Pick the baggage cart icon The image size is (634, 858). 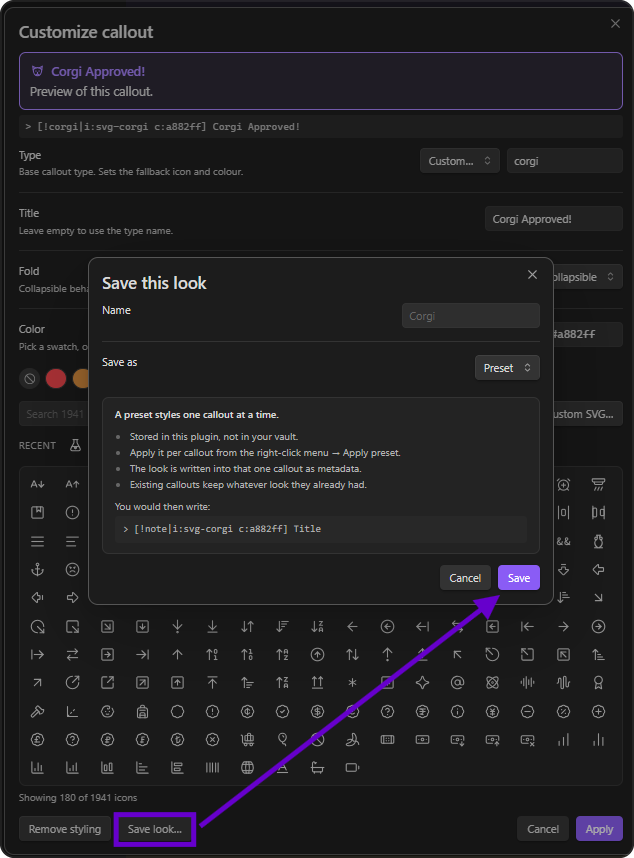click(x=247, y=740)
